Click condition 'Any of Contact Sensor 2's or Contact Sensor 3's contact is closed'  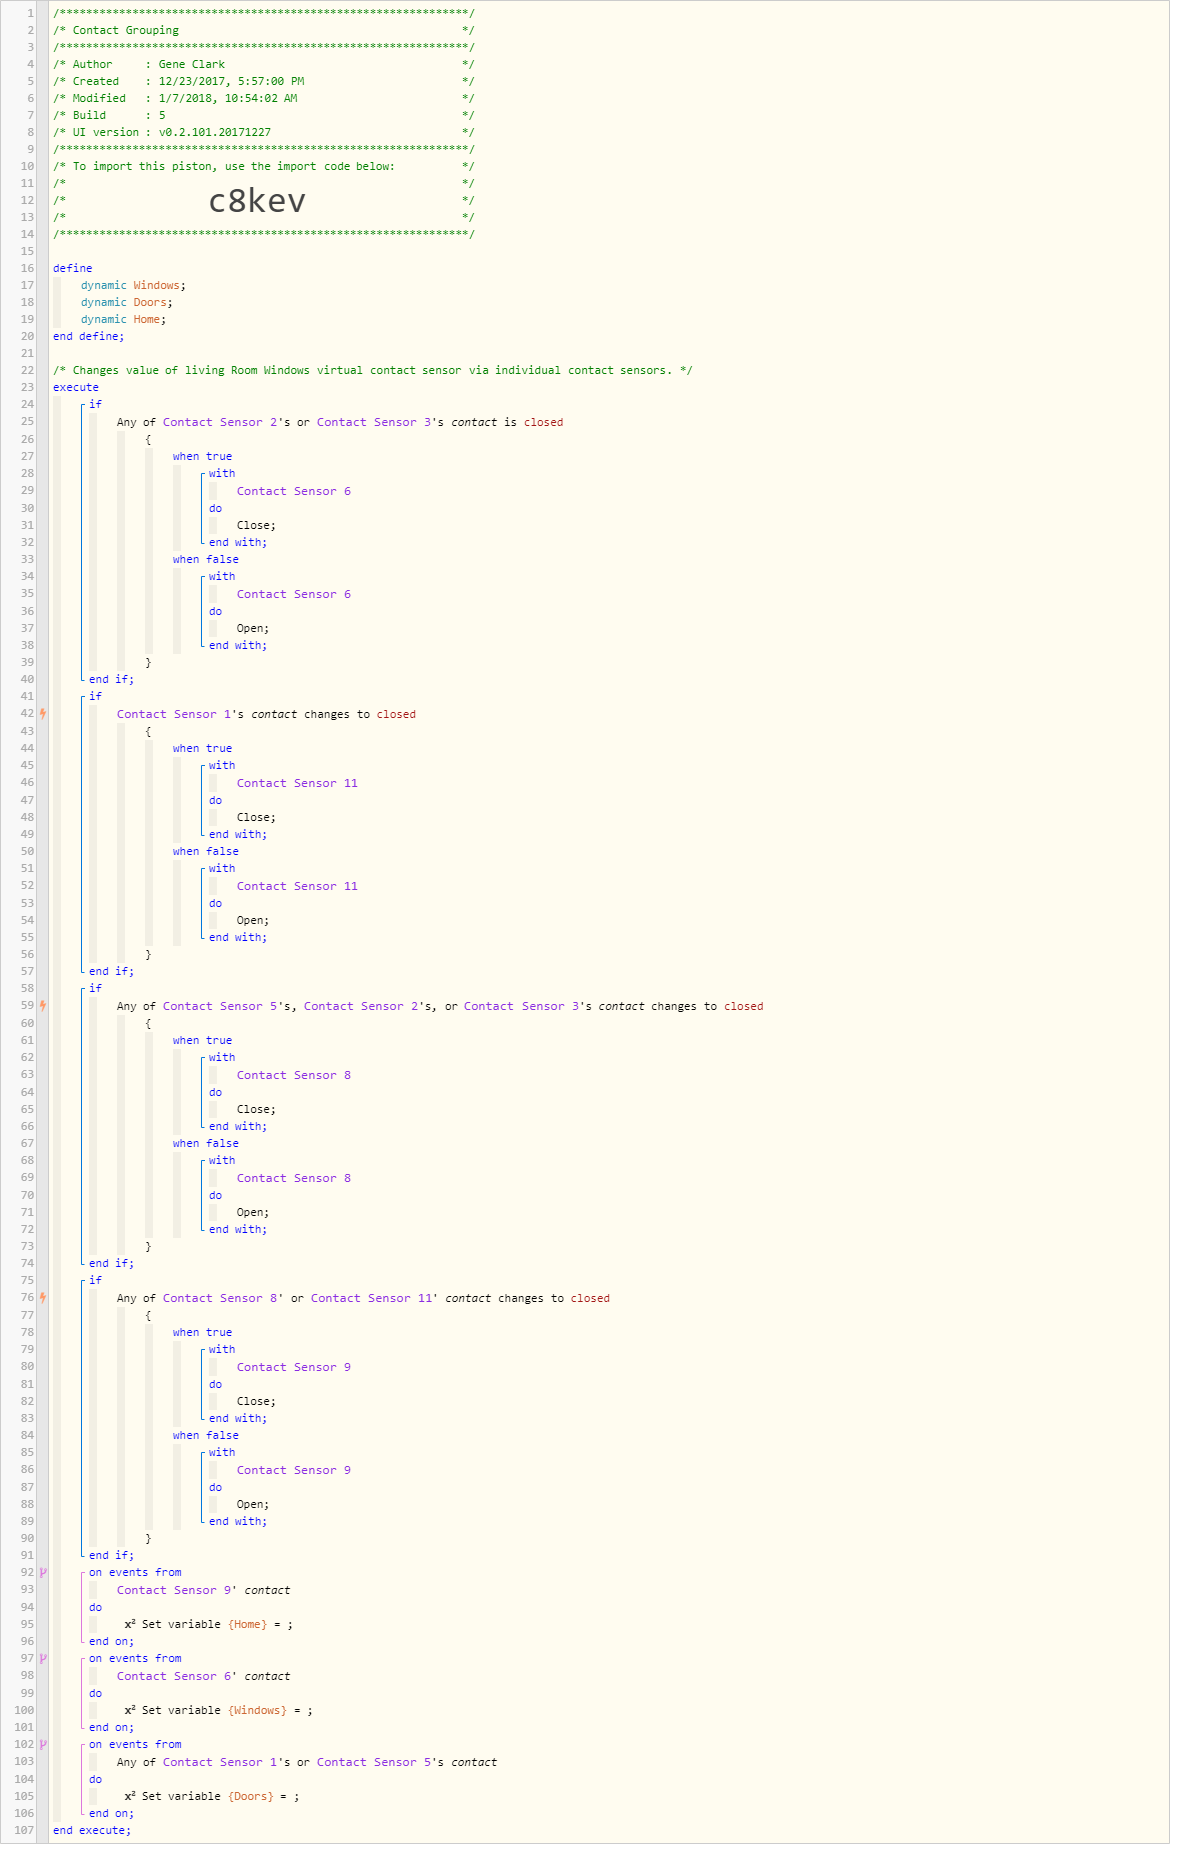pos(340,422)
